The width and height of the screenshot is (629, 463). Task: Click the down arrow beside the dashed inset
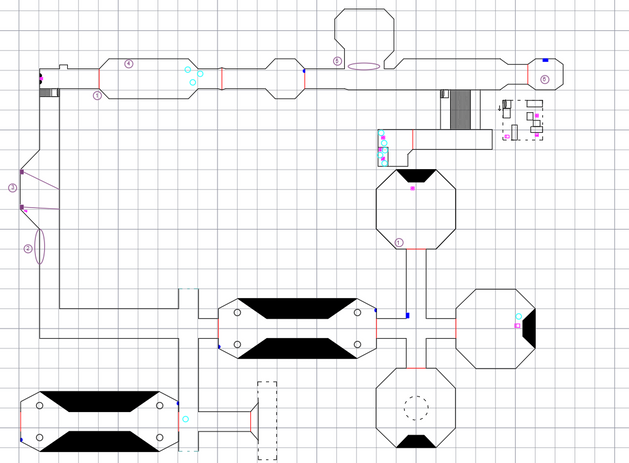[499, 108]
